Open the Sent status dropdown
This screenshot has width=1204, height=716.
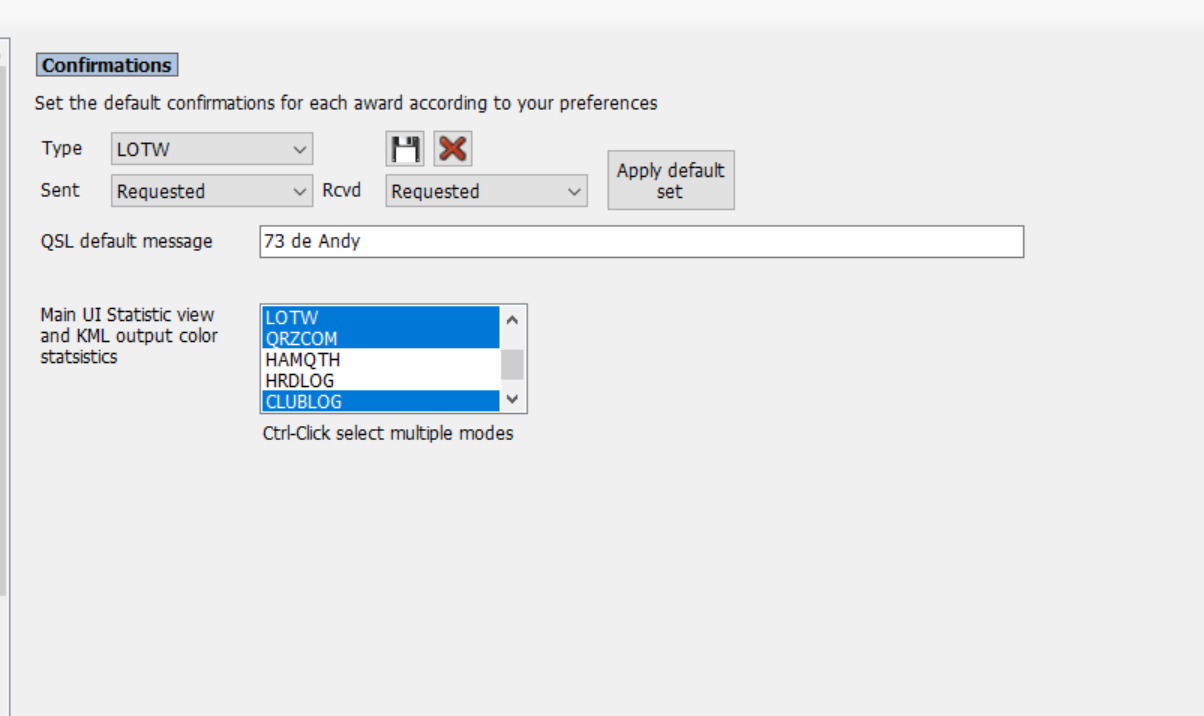click(x=212, y=191)
